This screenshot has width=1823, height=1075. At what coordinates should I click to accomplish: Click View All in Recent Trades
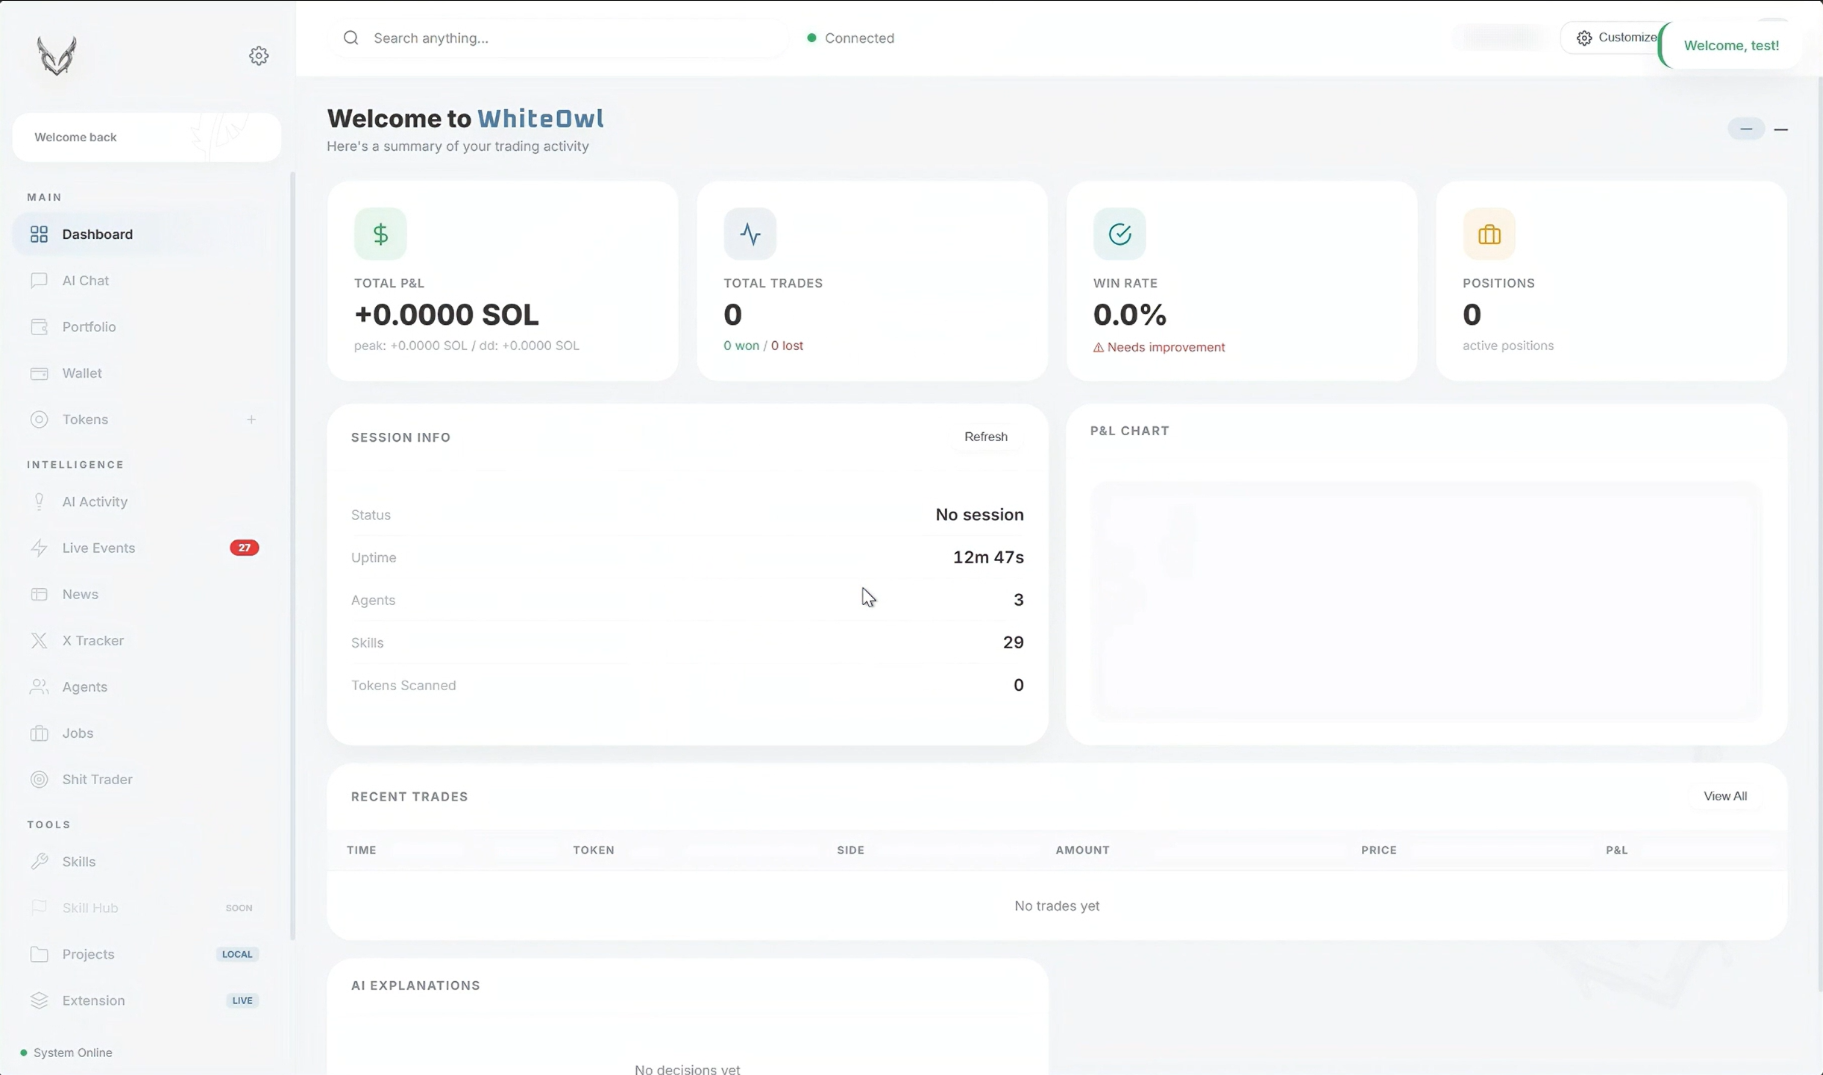pyautogui.click(x=1725, y=796)
